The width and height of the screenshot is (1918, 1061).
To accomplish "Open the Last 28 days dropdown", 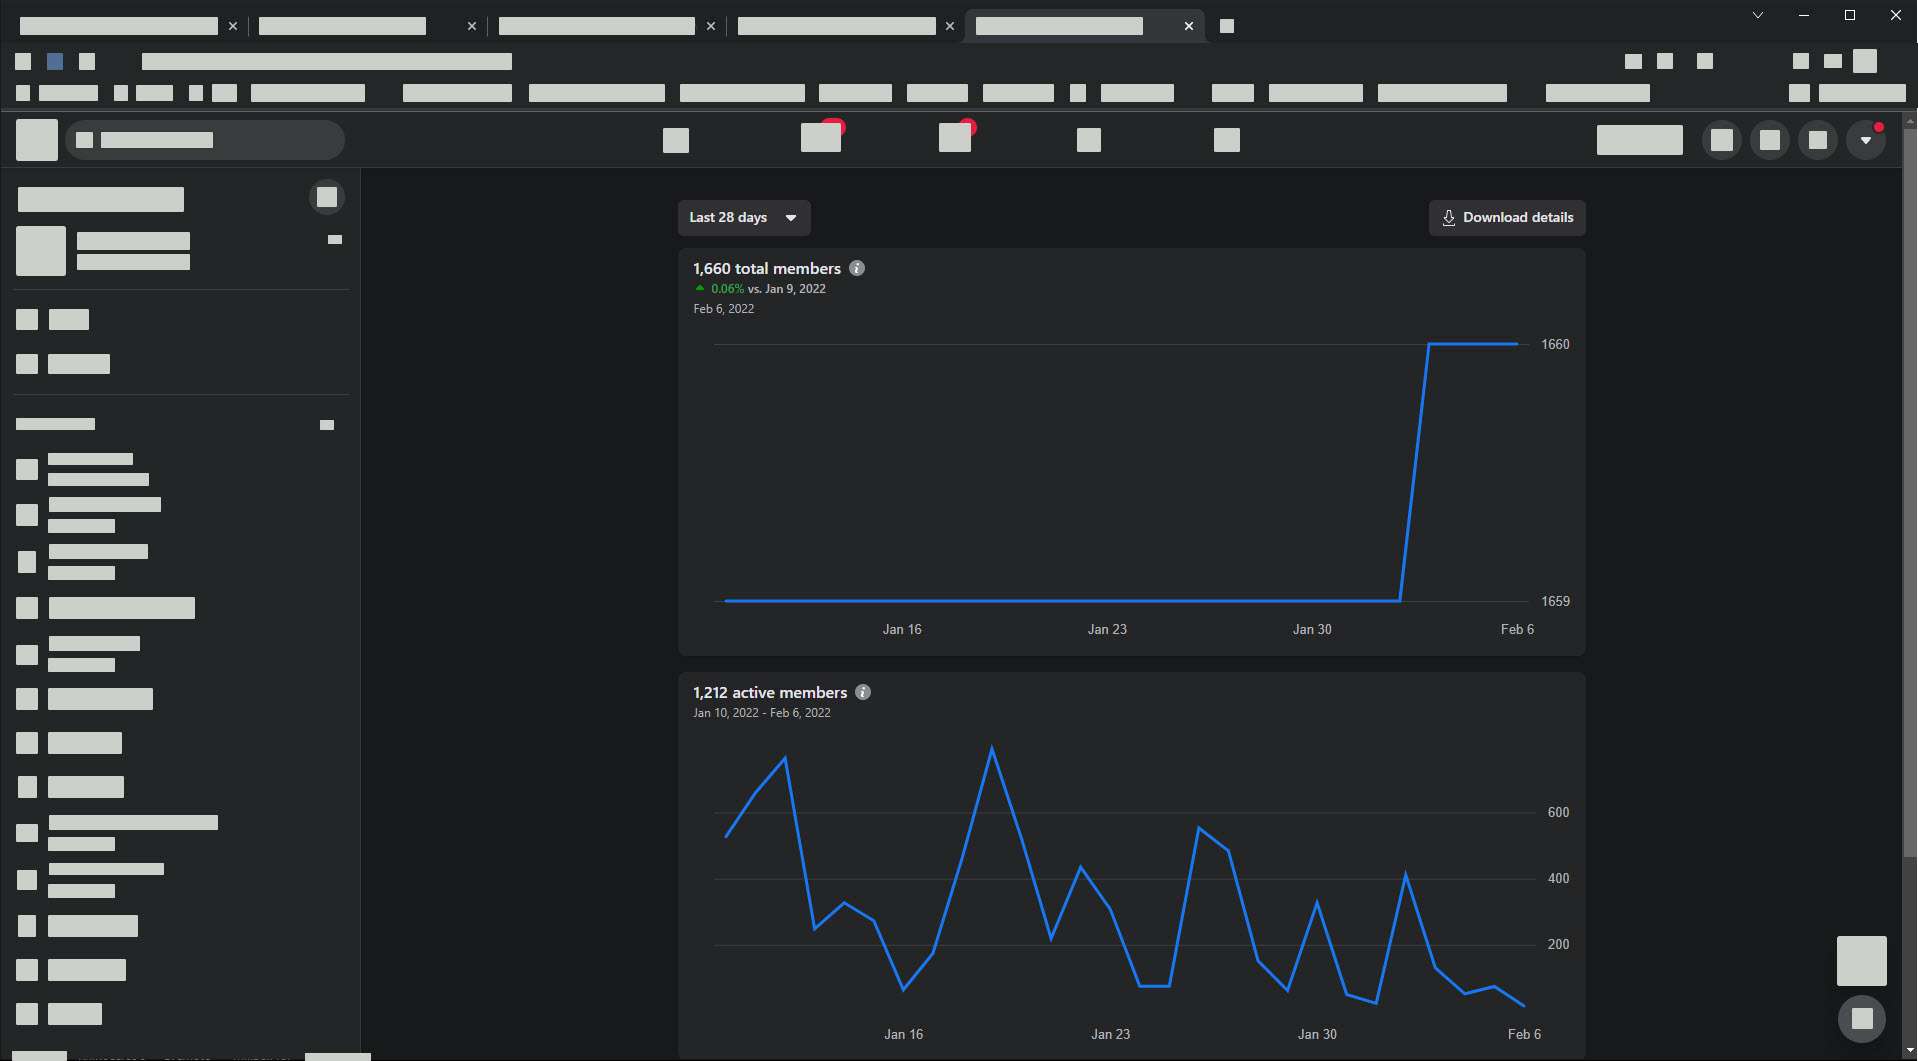I will tap(744, 218).
